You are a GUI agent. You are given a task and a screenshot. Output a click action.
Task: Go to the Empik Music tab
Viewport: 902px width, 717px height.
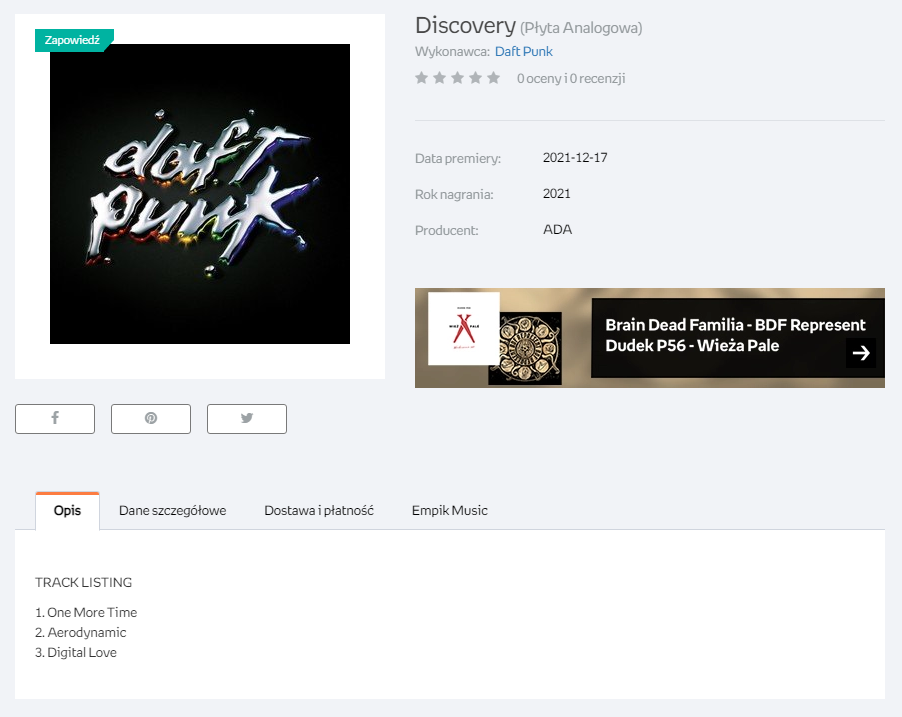449,510
